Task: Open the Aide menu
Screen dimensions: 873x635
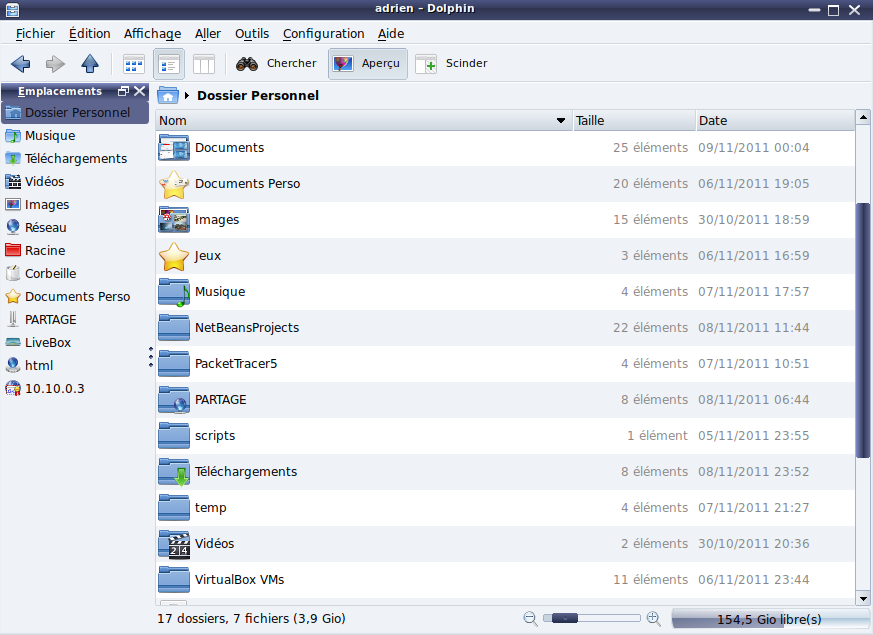Action: tap(391, 34)
